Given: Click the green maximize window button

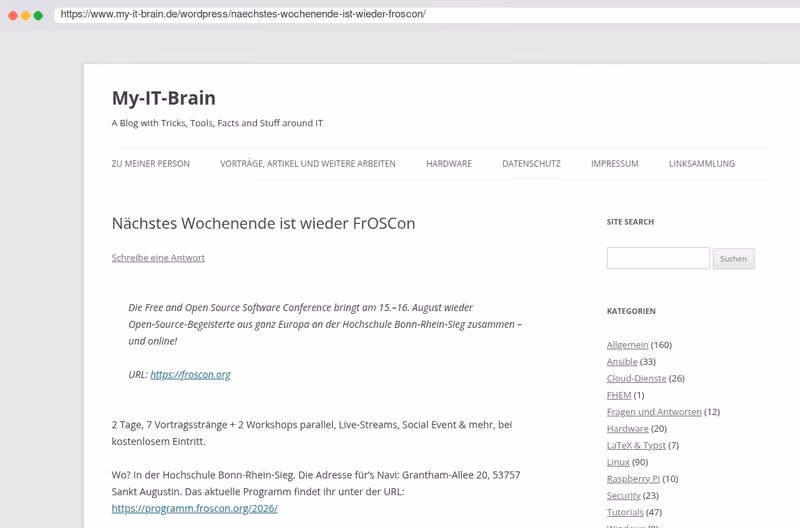Looking at the screenshot, I should coord(38,15).
